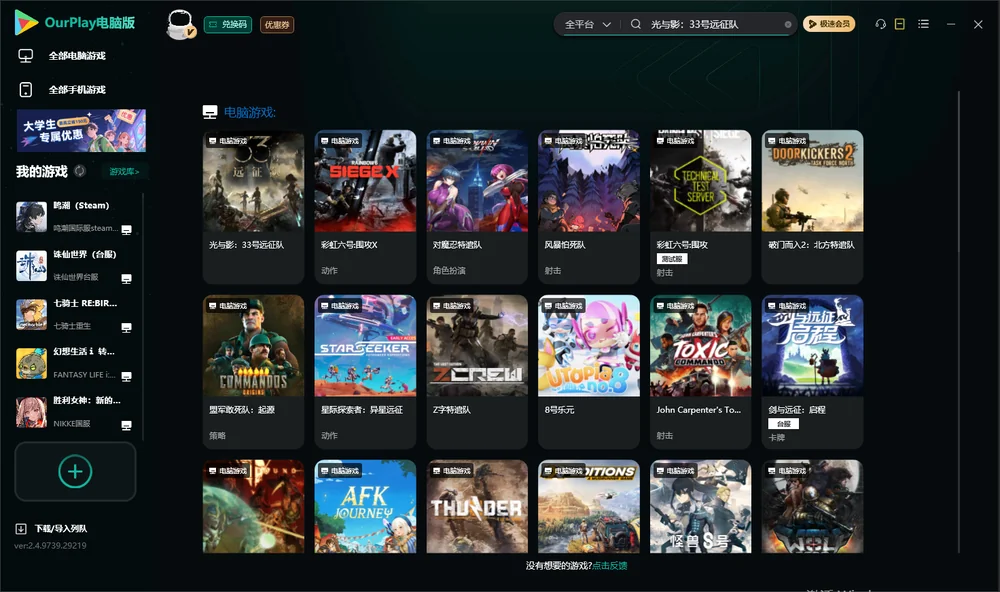The height and width of the screenshot is (592, 1000).
Task: Click the magnifier search icon
Action: pyautogui.click(x=635, y=24)
